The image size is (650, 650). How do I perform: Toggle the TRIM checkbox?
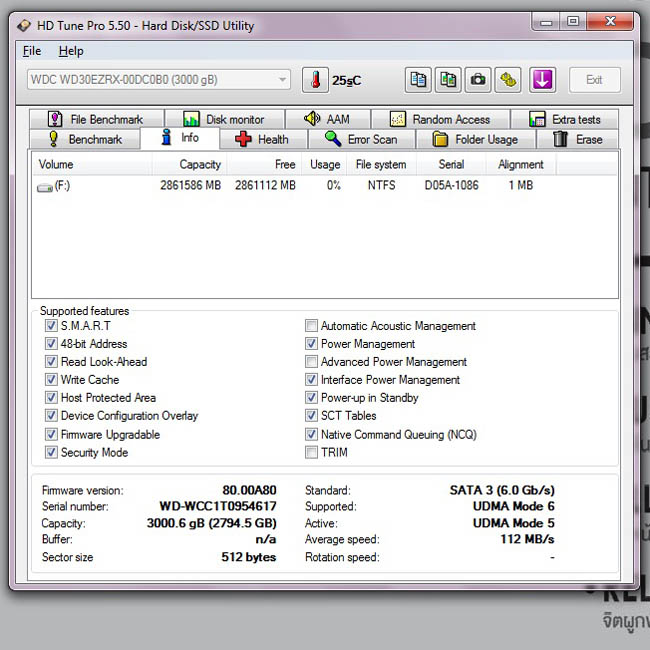coord(311,452)
